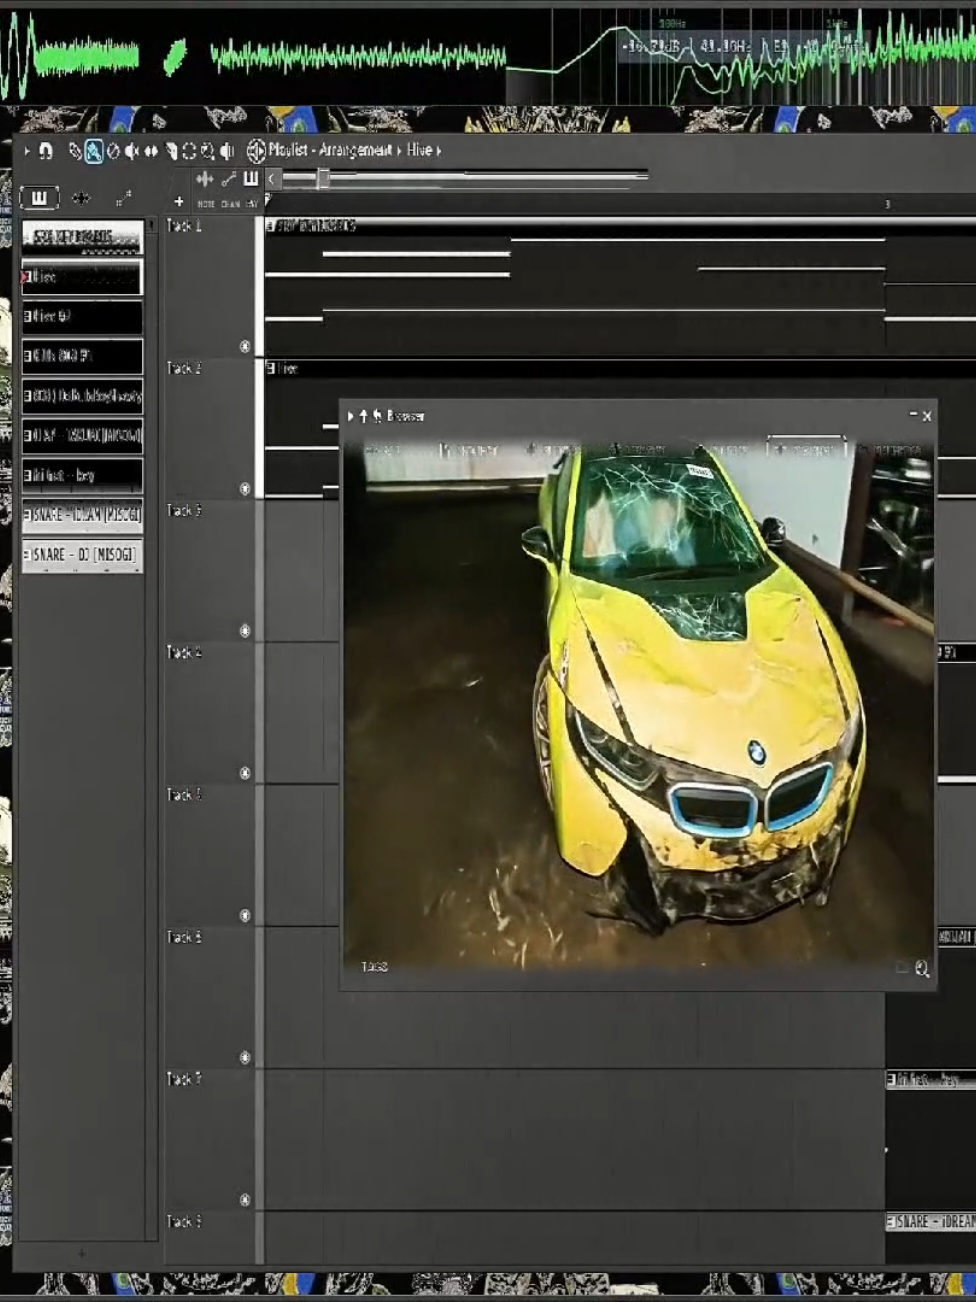Click the waveform icon above the NOTE label

[205, 179]
